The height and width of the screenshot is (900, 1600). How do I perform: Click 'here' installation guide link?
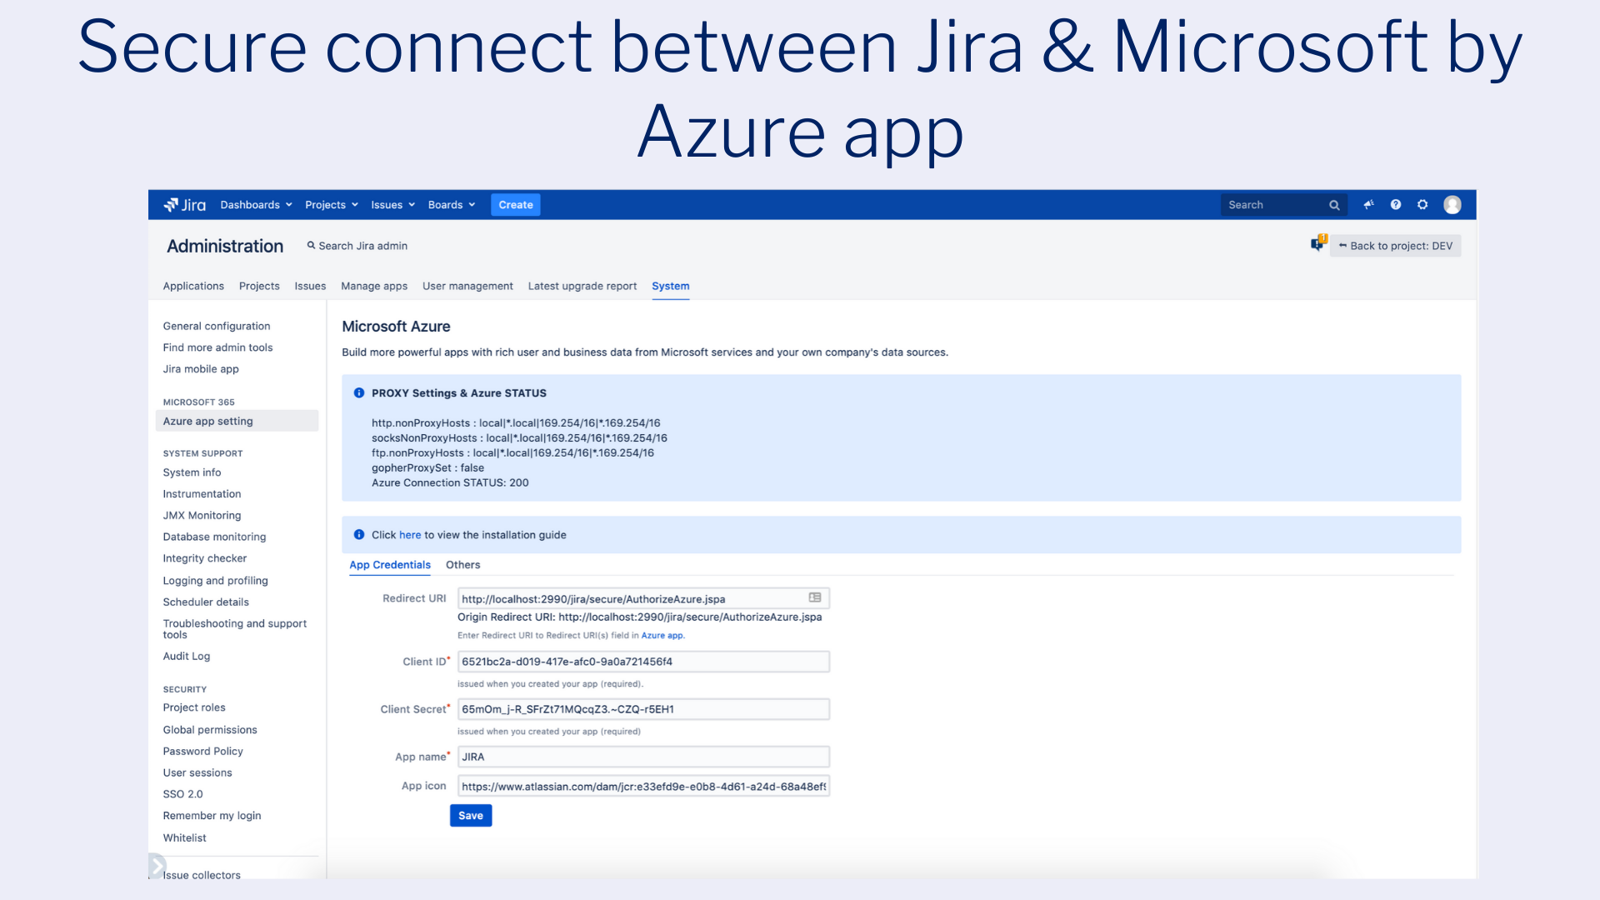pos(410,535)
